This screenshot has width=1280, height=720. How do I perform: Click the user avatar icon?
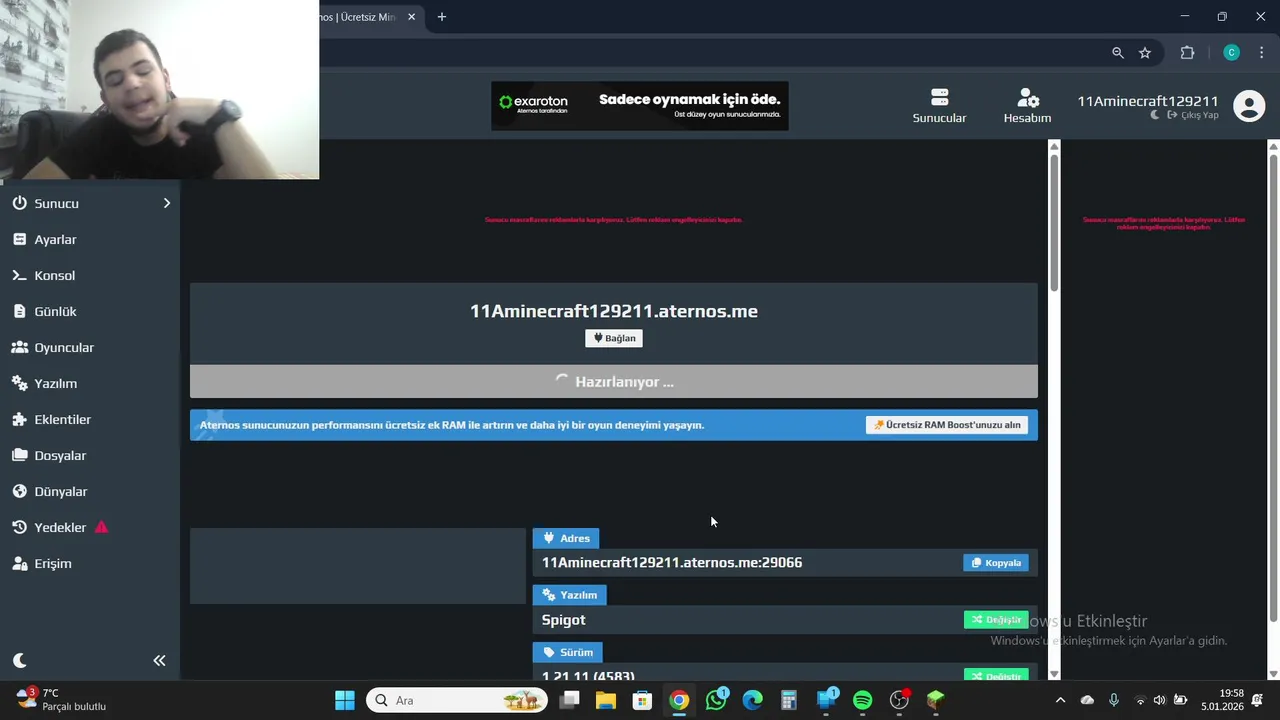1249,106
